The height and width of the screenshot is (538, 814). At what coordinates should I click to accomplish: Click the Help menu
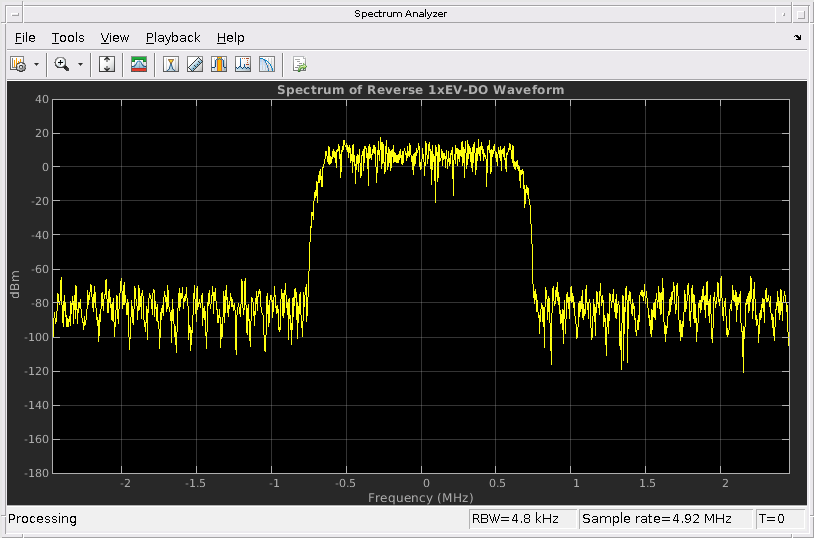click(x=230, y=38)
